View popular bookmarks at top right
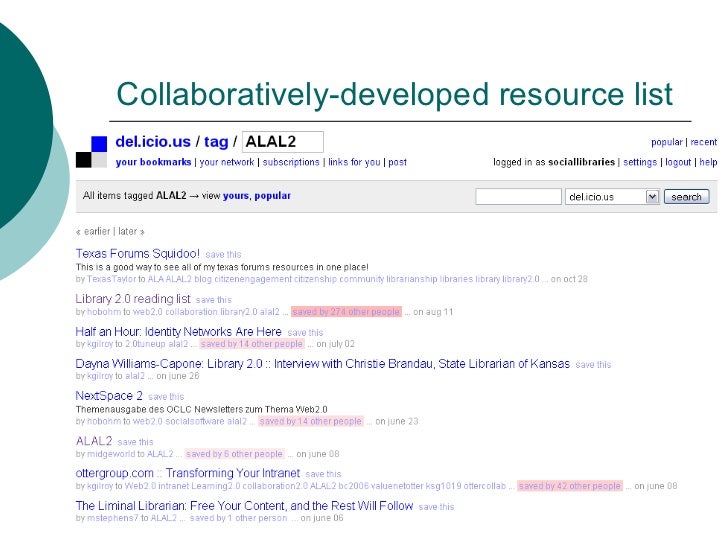This screenshot has width=728, height=546. [x=667, y=142]
